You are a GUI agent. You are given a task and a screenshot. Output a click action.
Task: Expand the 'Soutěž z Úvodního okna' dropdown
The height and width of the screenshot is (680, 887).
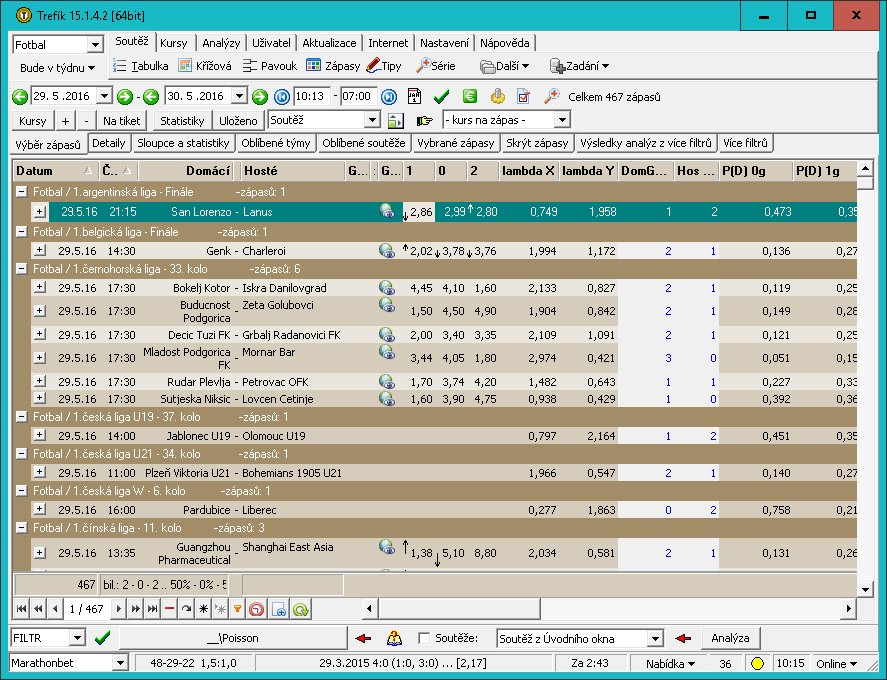(x=655, y=639)
